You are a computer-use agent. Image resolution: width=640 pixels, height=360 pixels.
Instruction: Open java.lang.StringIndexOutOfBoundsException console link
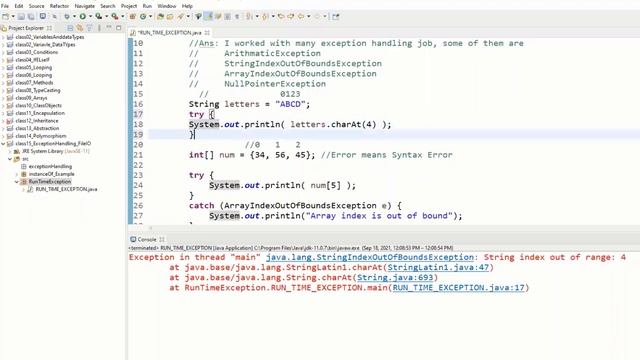point(370,258)
